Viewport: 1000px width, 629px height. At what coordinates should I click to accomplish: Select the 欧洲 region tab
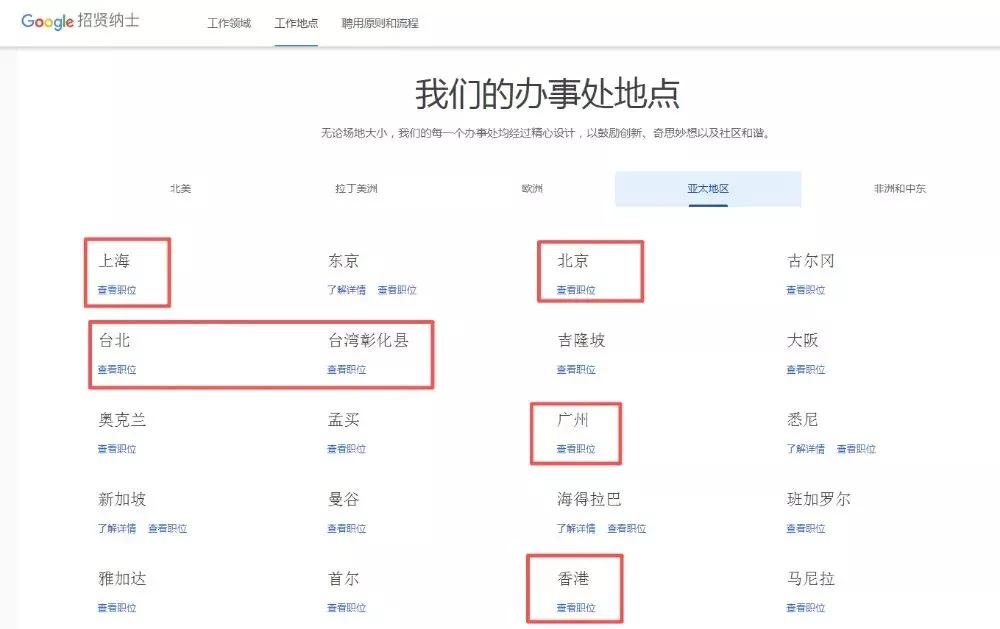pyautogui.click(x=532, y=189)
